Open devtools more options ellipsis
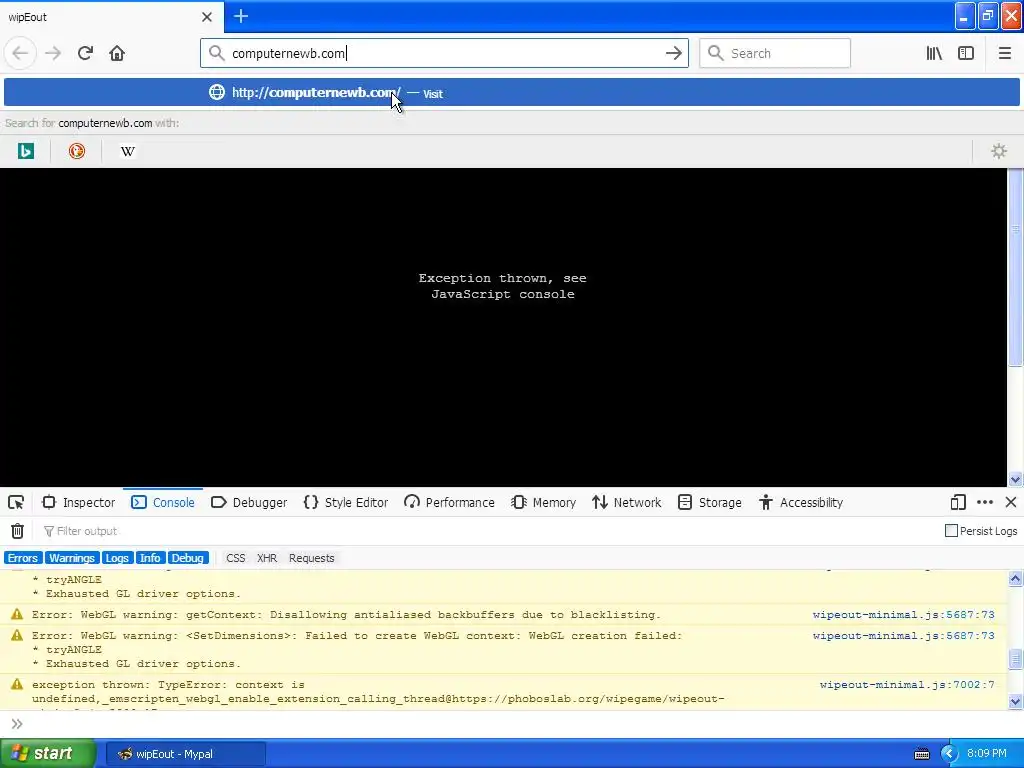The width and height of the screenshot is (1024, 768). coord(985,502)
